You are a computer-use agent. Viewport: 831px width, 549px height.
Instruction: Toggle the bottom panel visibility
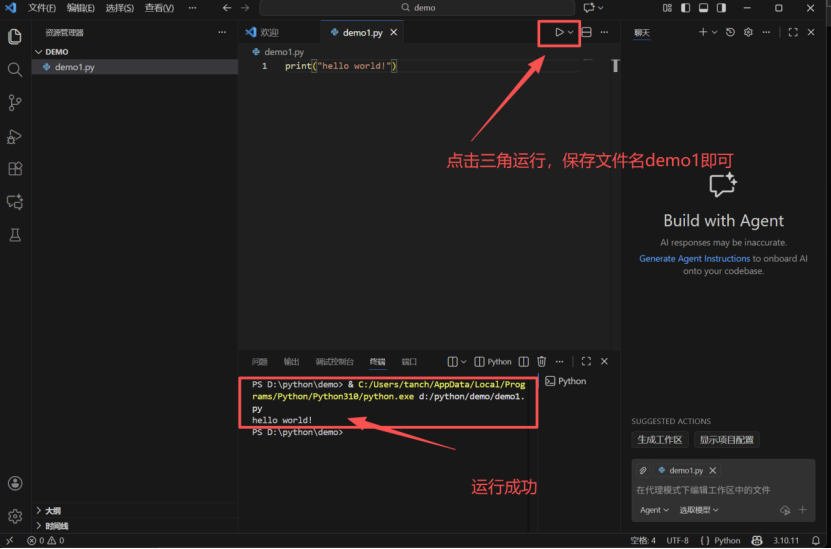(x=703, y=8)
